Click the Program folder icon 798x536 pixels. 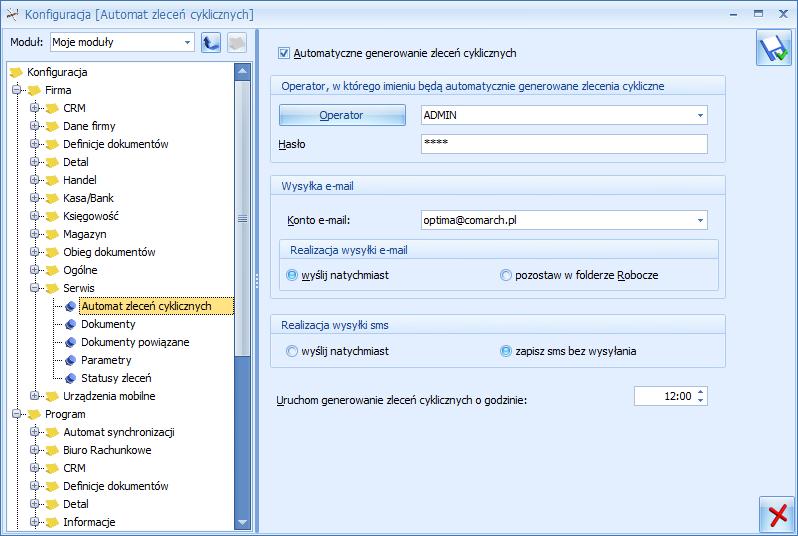(34, 414)
